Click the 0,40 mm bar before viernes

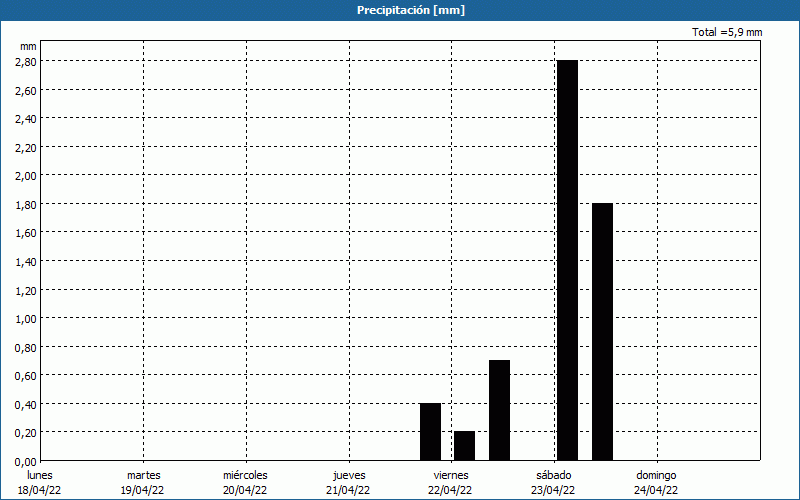tap(431, 432)
